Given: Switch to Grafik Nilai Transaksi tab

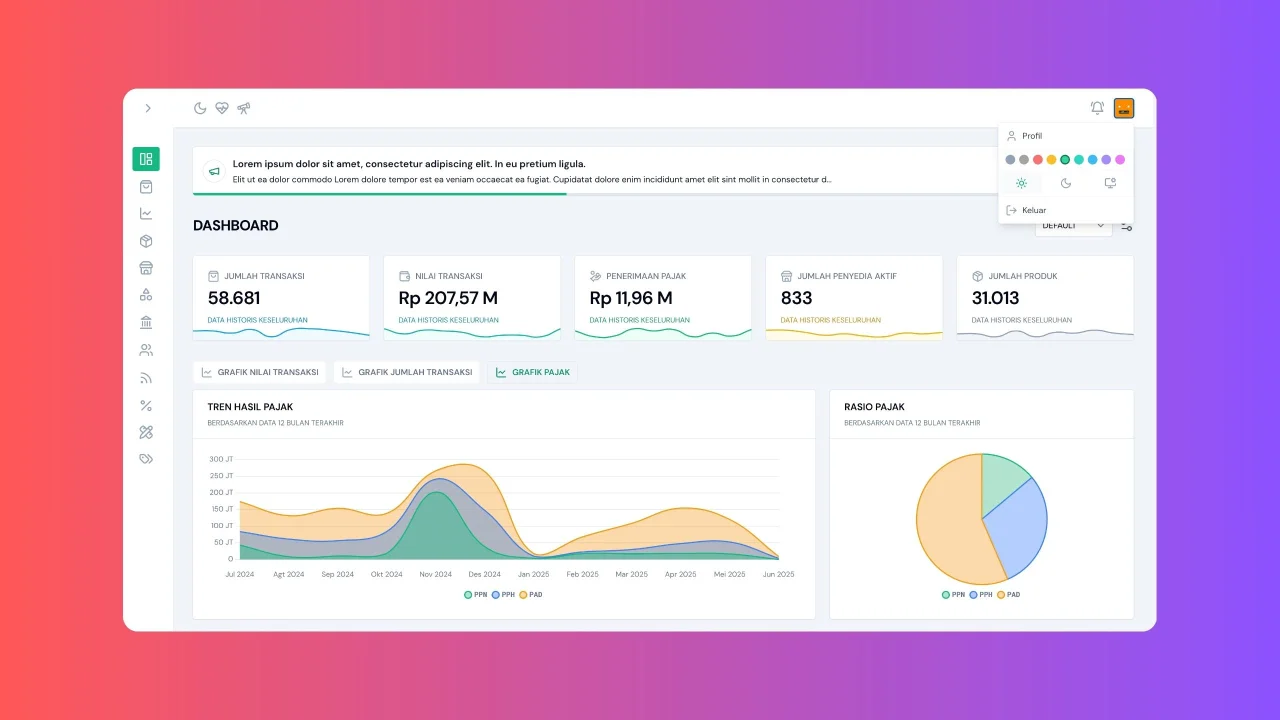Looking at the screenshot, I should [260, 372].
